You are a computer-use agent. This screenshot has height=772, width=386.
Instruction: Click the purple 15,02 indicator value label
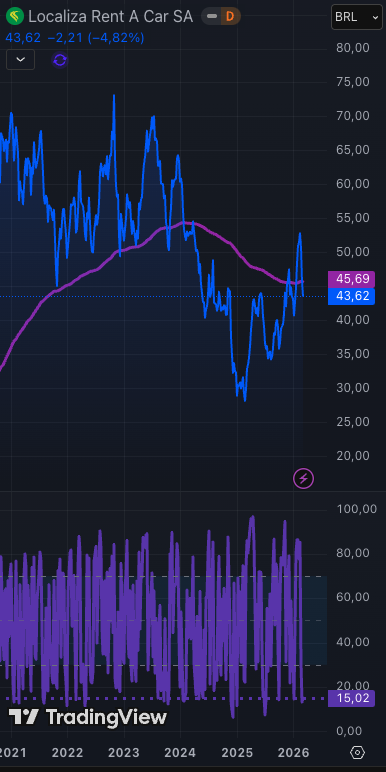(352, 698)
